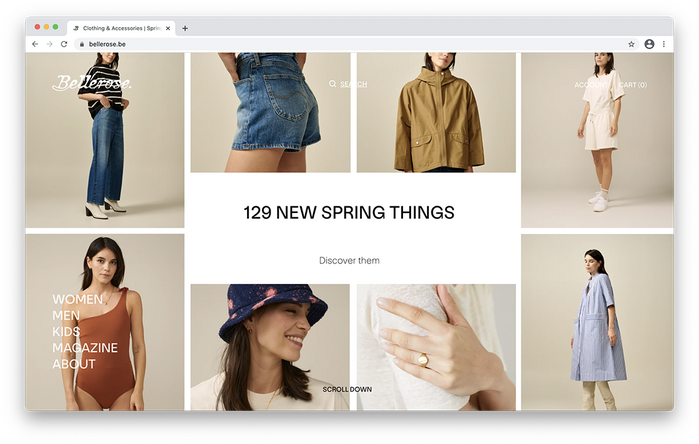Open the MAGAZINE link

coord(85,348)
